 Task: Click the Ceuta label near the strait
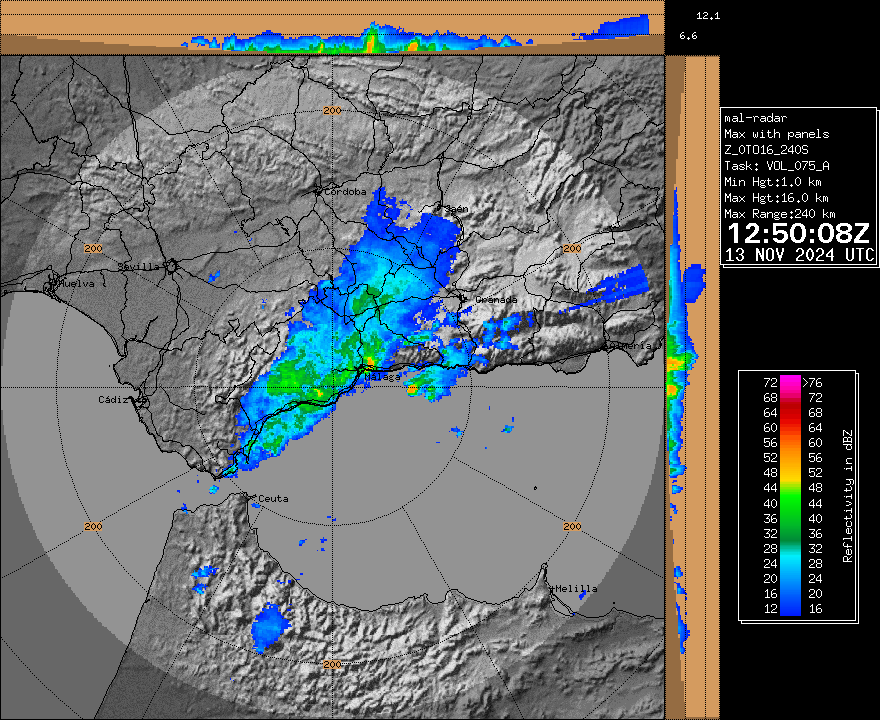pos(272,498)
